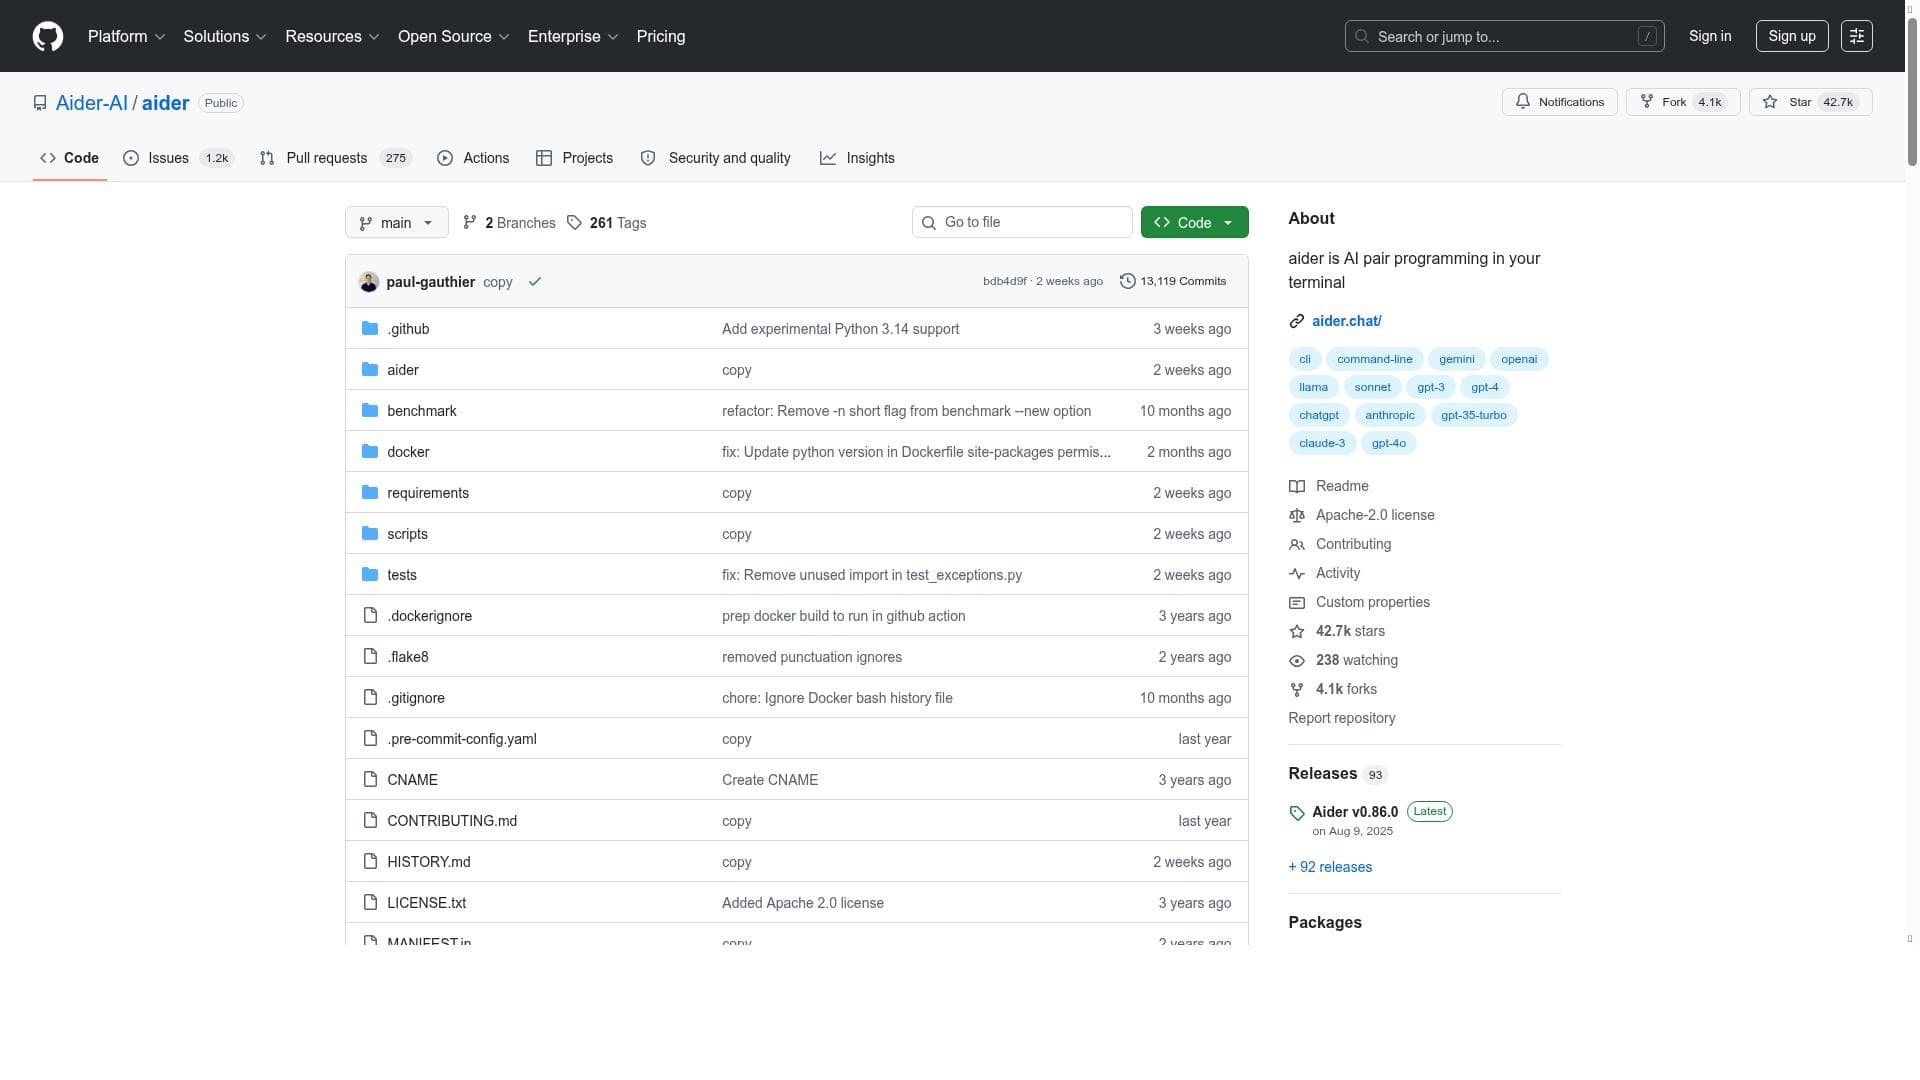Expand the Platform menu
Screen dimensions: 1920x1080
tap(126, 37)
